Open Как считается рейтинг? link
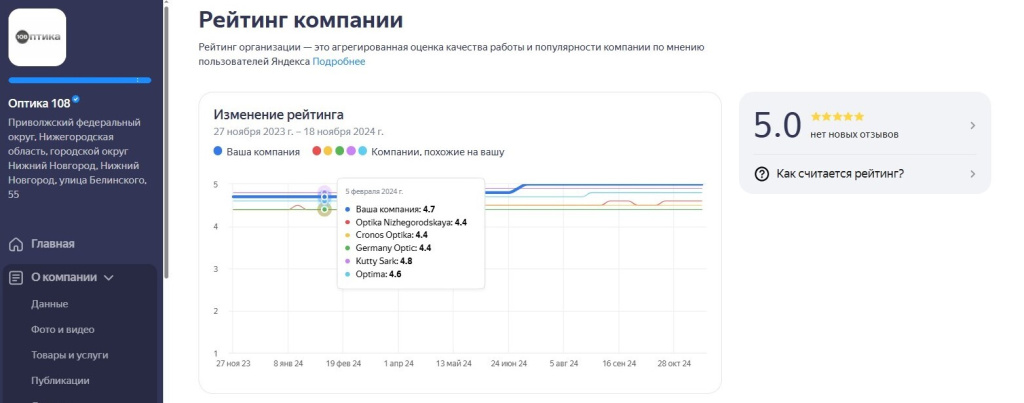This screenshot has height=403, width=1024. click(840, 174)
